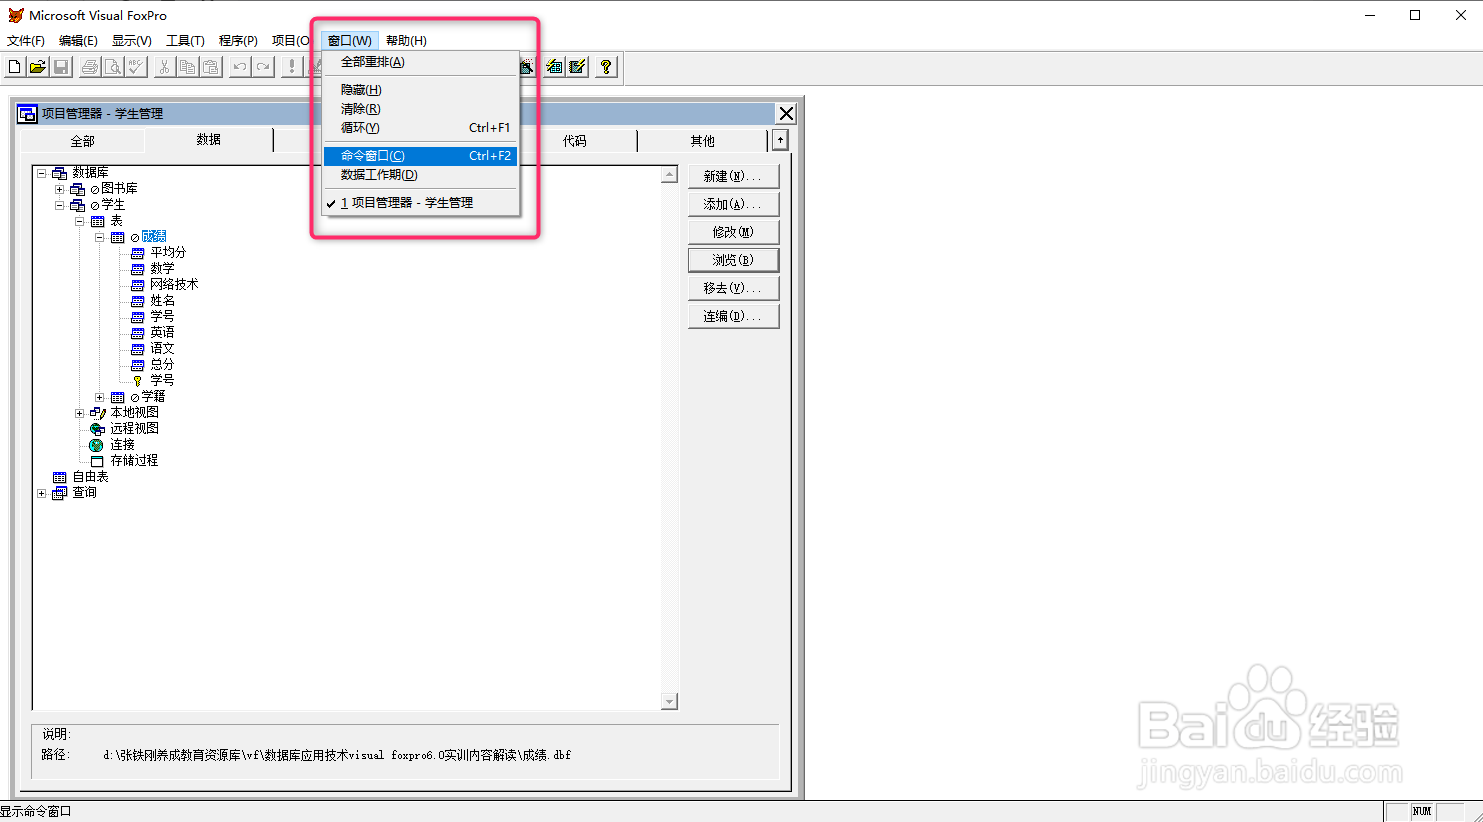The image size is (1483, 822).
Task: Expand the 学籍 table node
Action: click(x=100, y=397)
